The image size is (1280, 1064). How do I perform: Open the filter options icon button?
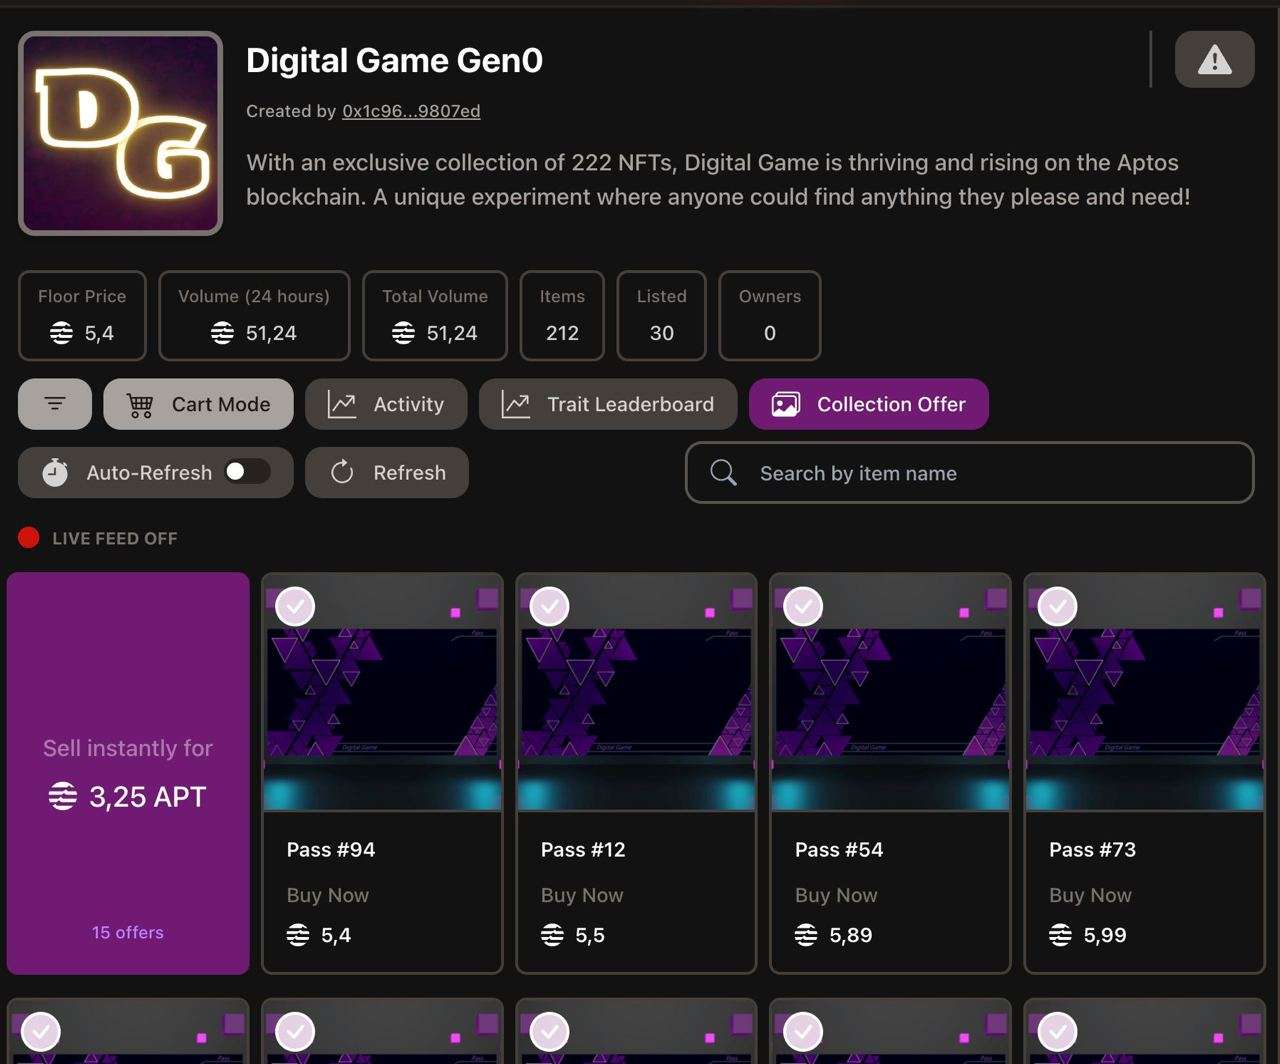coord(55,404)
